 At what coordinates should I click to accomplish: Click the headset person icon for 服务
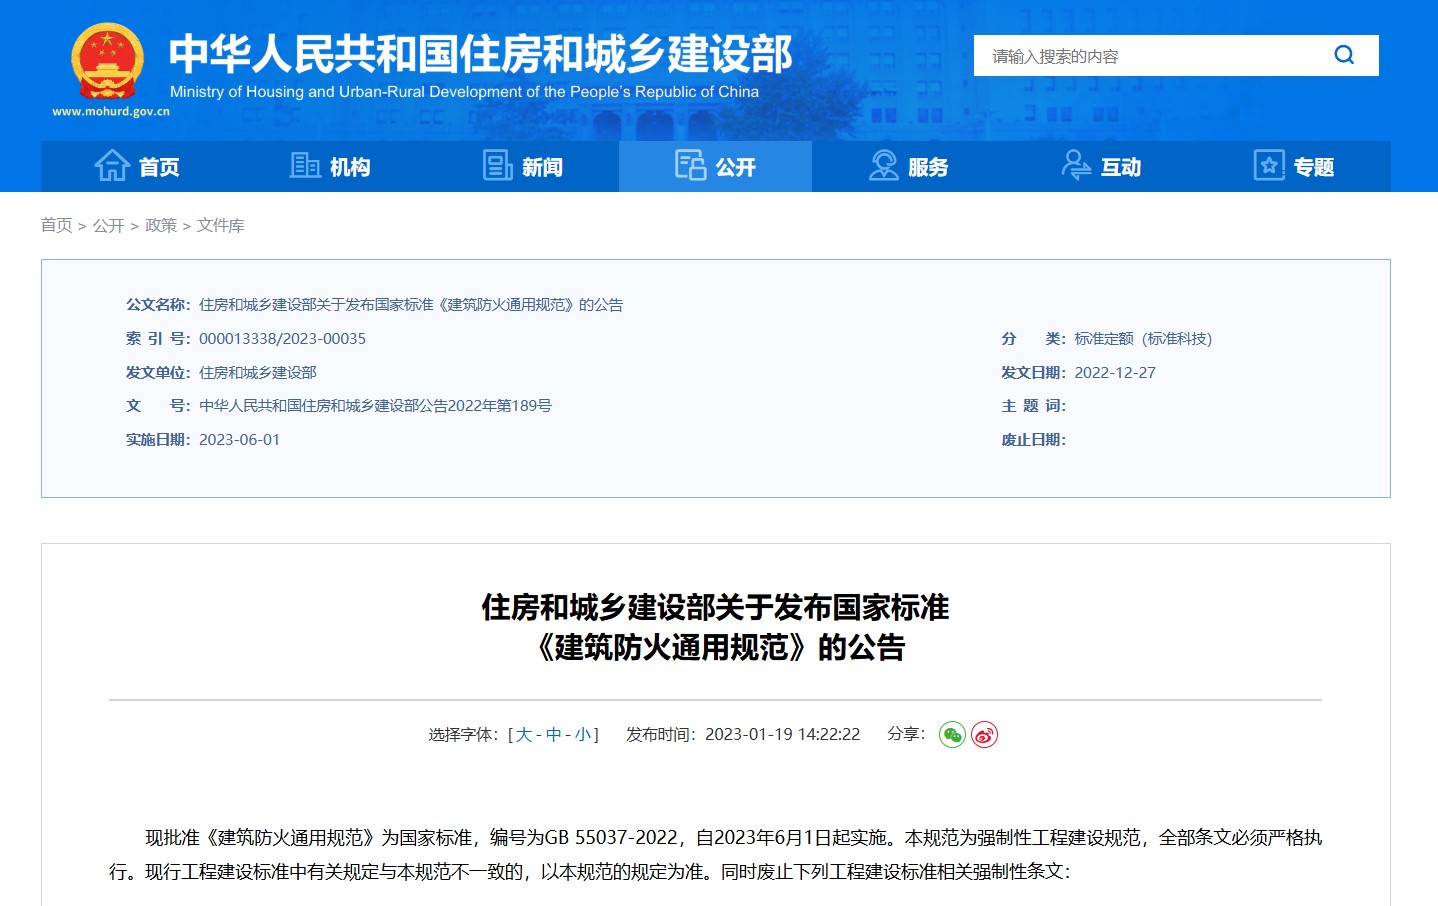(x=883, y=166)
